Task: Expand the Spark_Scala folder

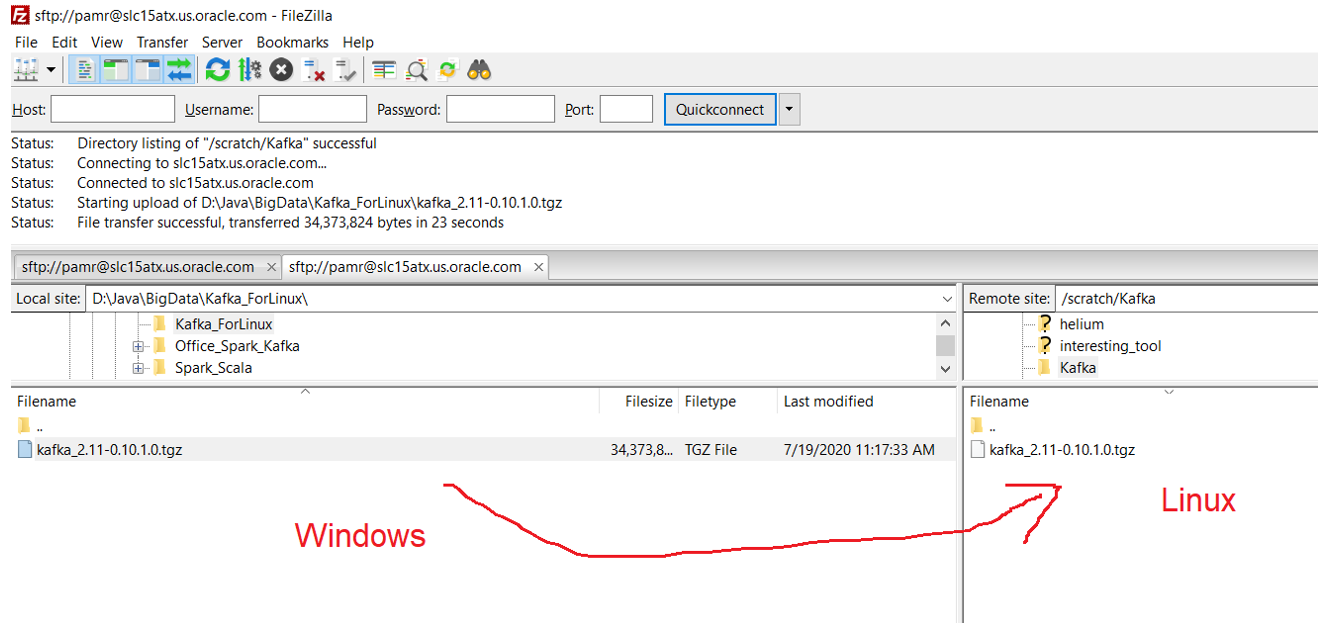Action: (x=137, y=368)
